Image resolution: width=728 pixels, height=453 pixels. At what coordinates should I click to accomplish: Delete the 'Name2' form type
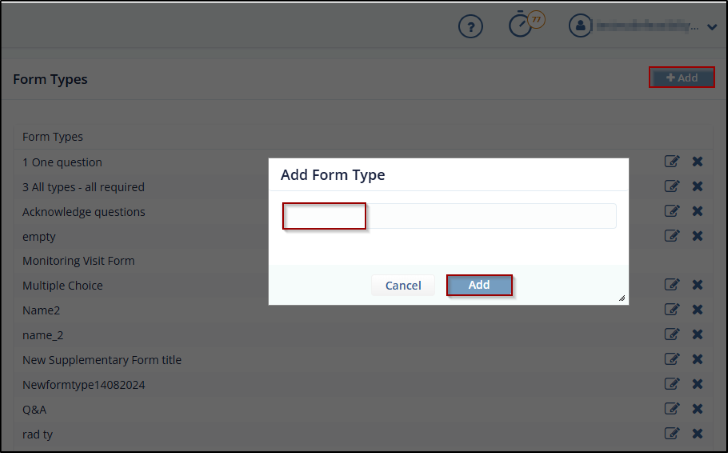pyautogui.click(x=697, y=310)
